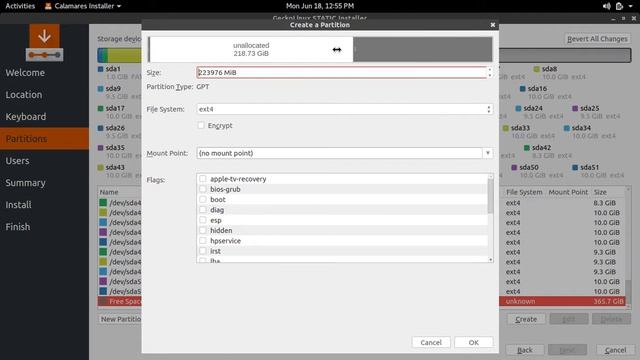The image size is (640, 360).
Task: Go to the Summary step
Action: tap(25, 183)
